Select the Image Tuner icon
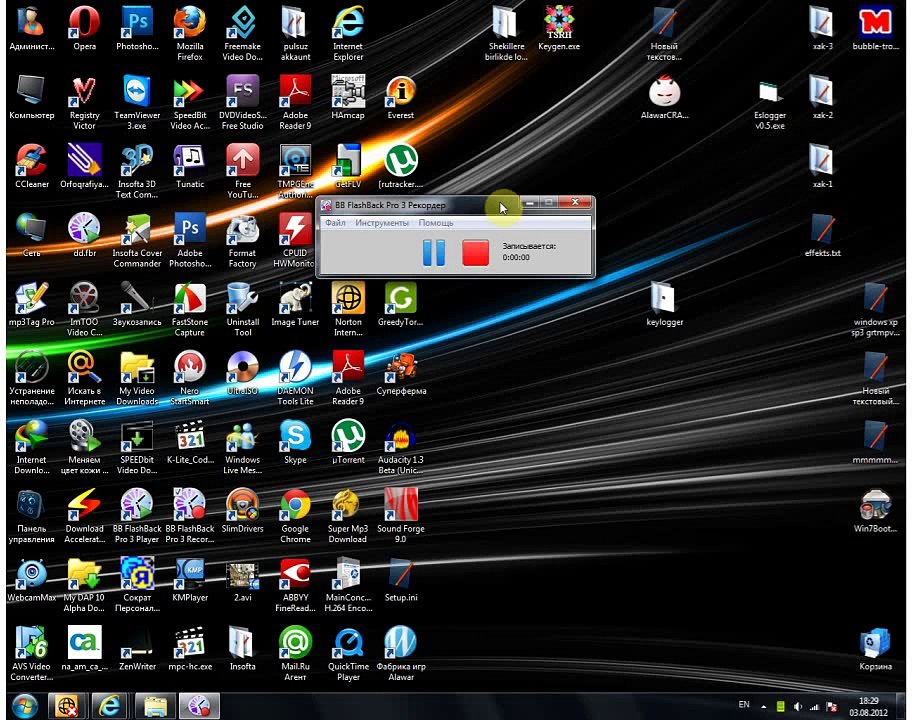The image size is (912, 720). click(x=295, y=304)
